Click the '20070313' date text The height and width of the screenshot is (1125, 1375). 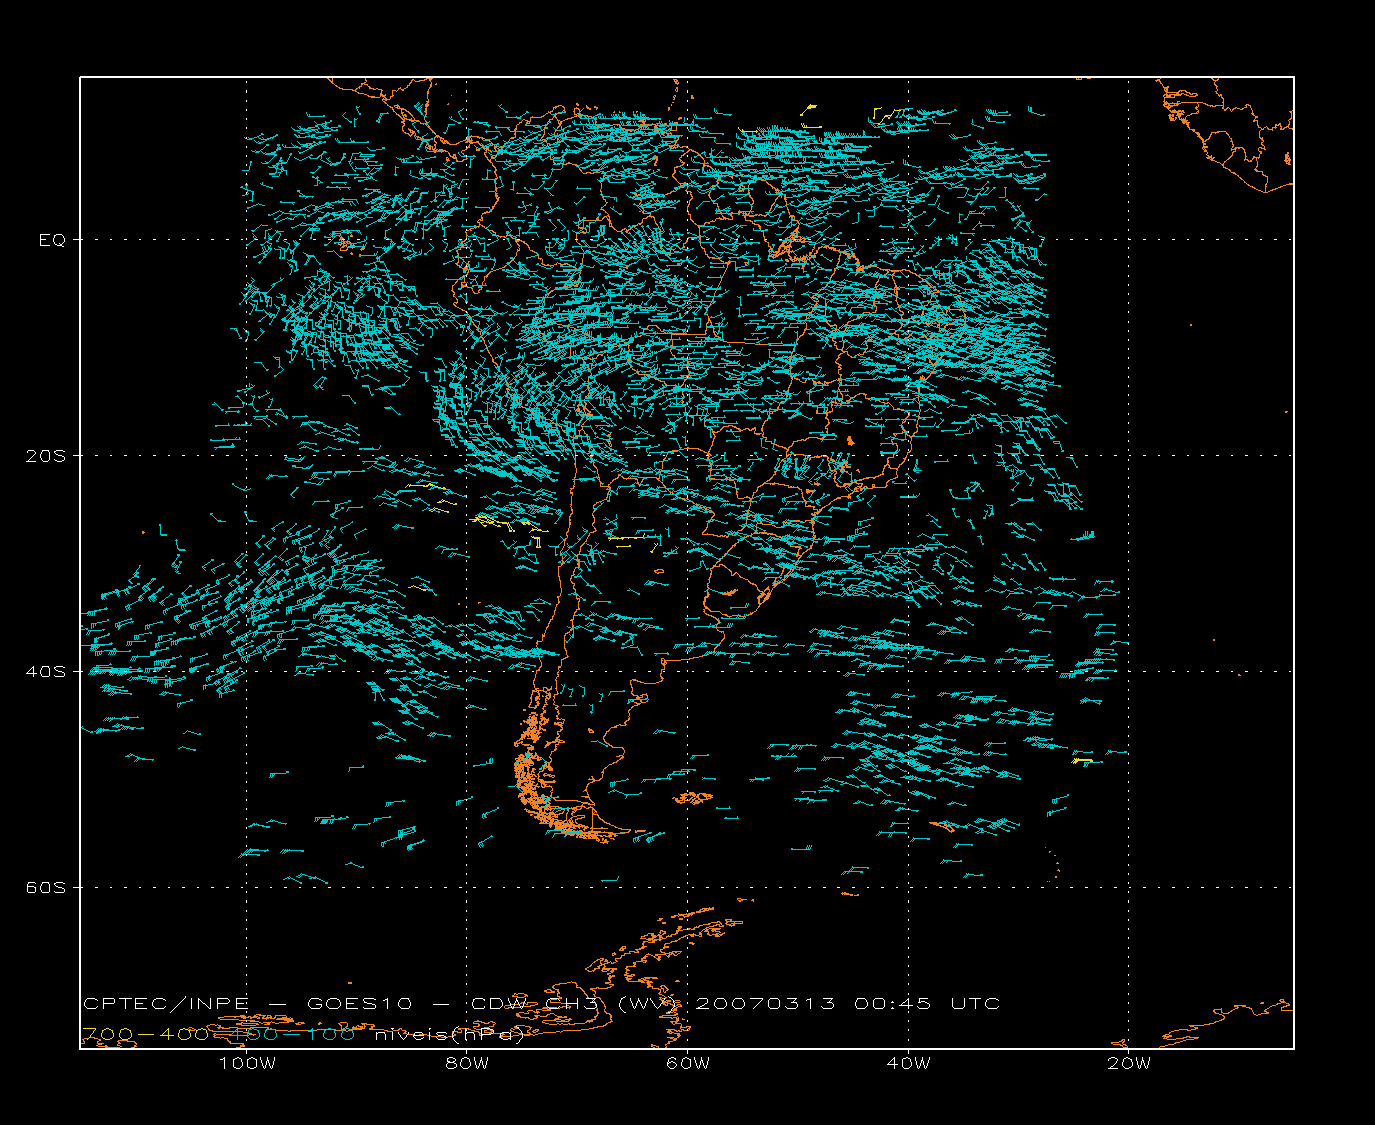tap(766, 1004)
